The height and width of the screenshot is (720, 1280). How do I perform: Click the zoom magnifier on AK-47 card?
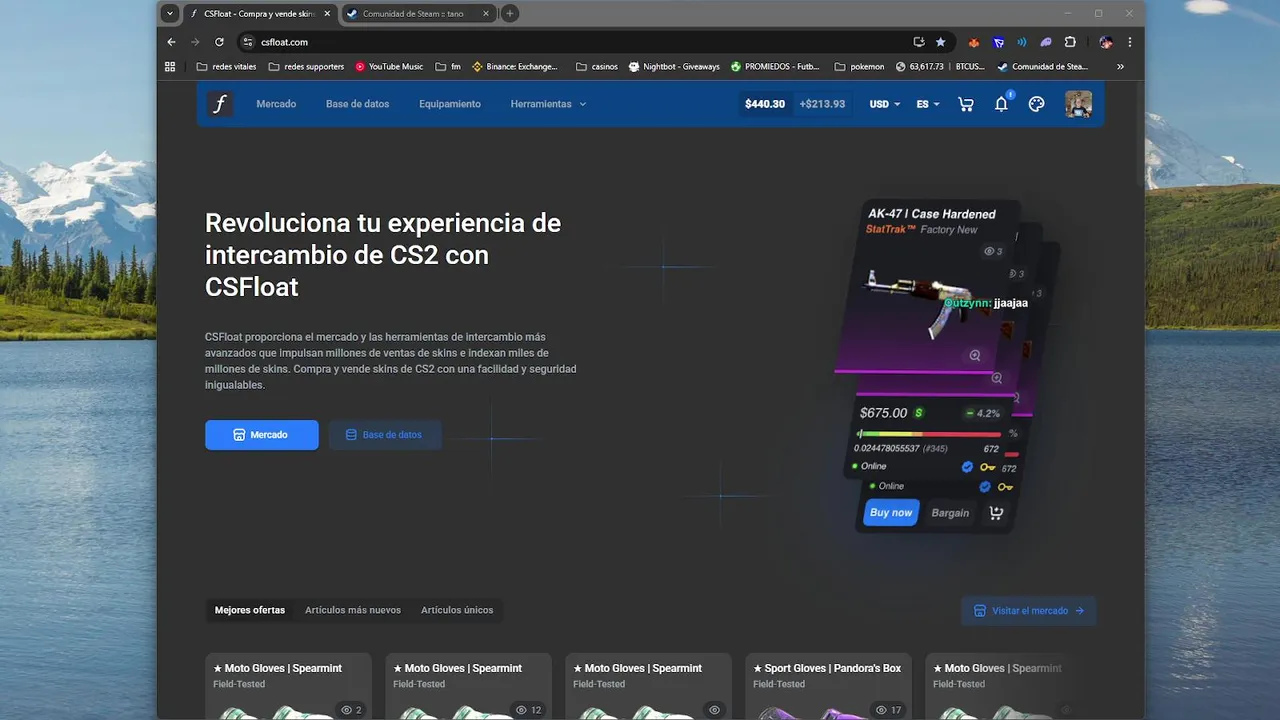[974, 355]
